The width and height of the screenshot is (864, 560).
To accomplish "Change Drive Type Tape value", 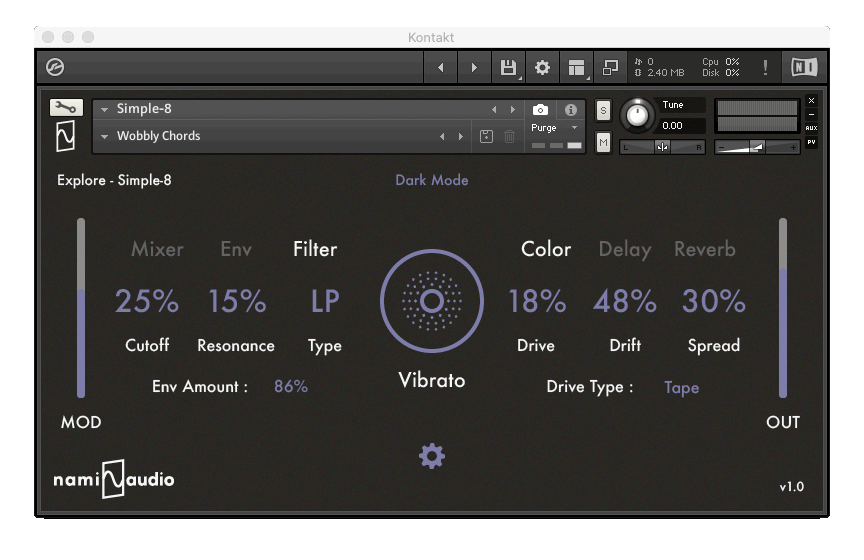I will [x=682, y=387].
